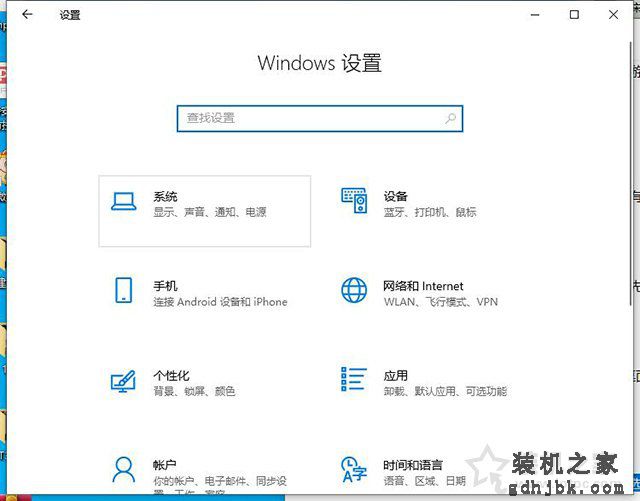
Task: Select the 个性化 category title
Action: point(171,375)
